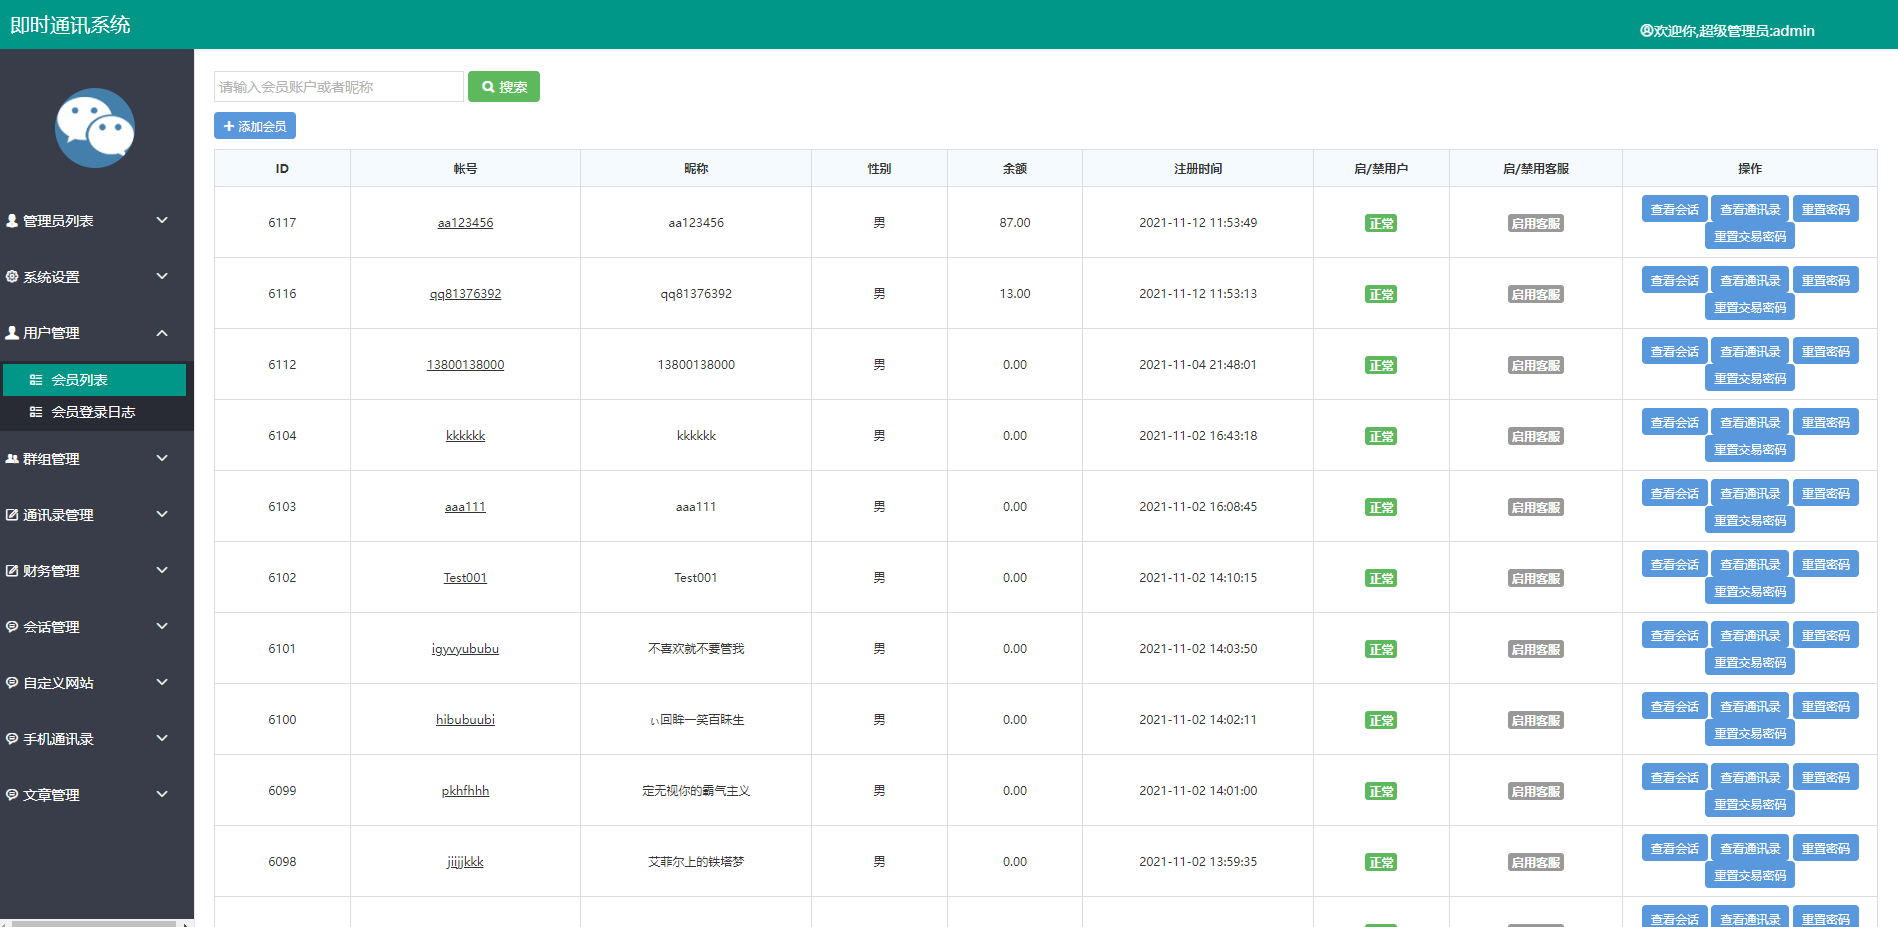Expand 自定义网站 menu chevron
Screen dimensions: 1898x927
[x=162, y=682]
